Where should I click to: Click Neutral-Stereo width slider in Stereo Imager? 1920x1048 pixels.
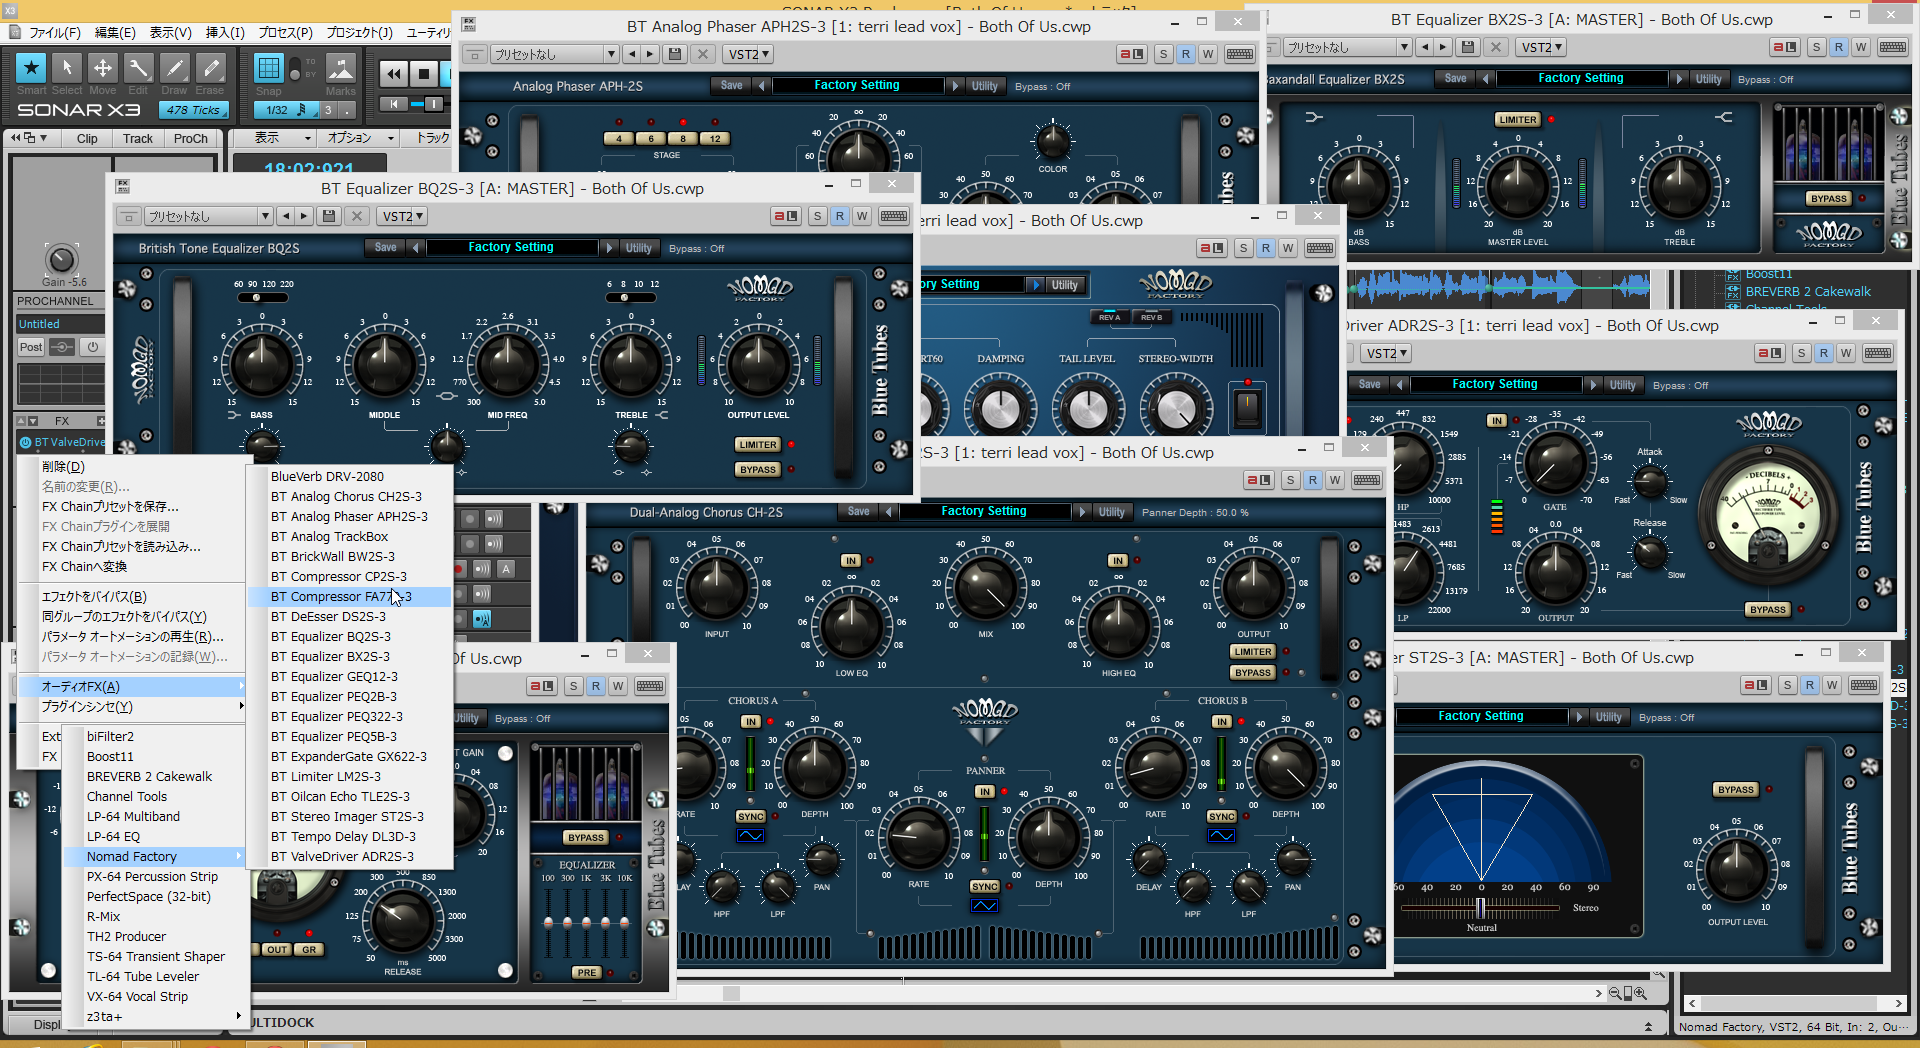[1481, 907]
